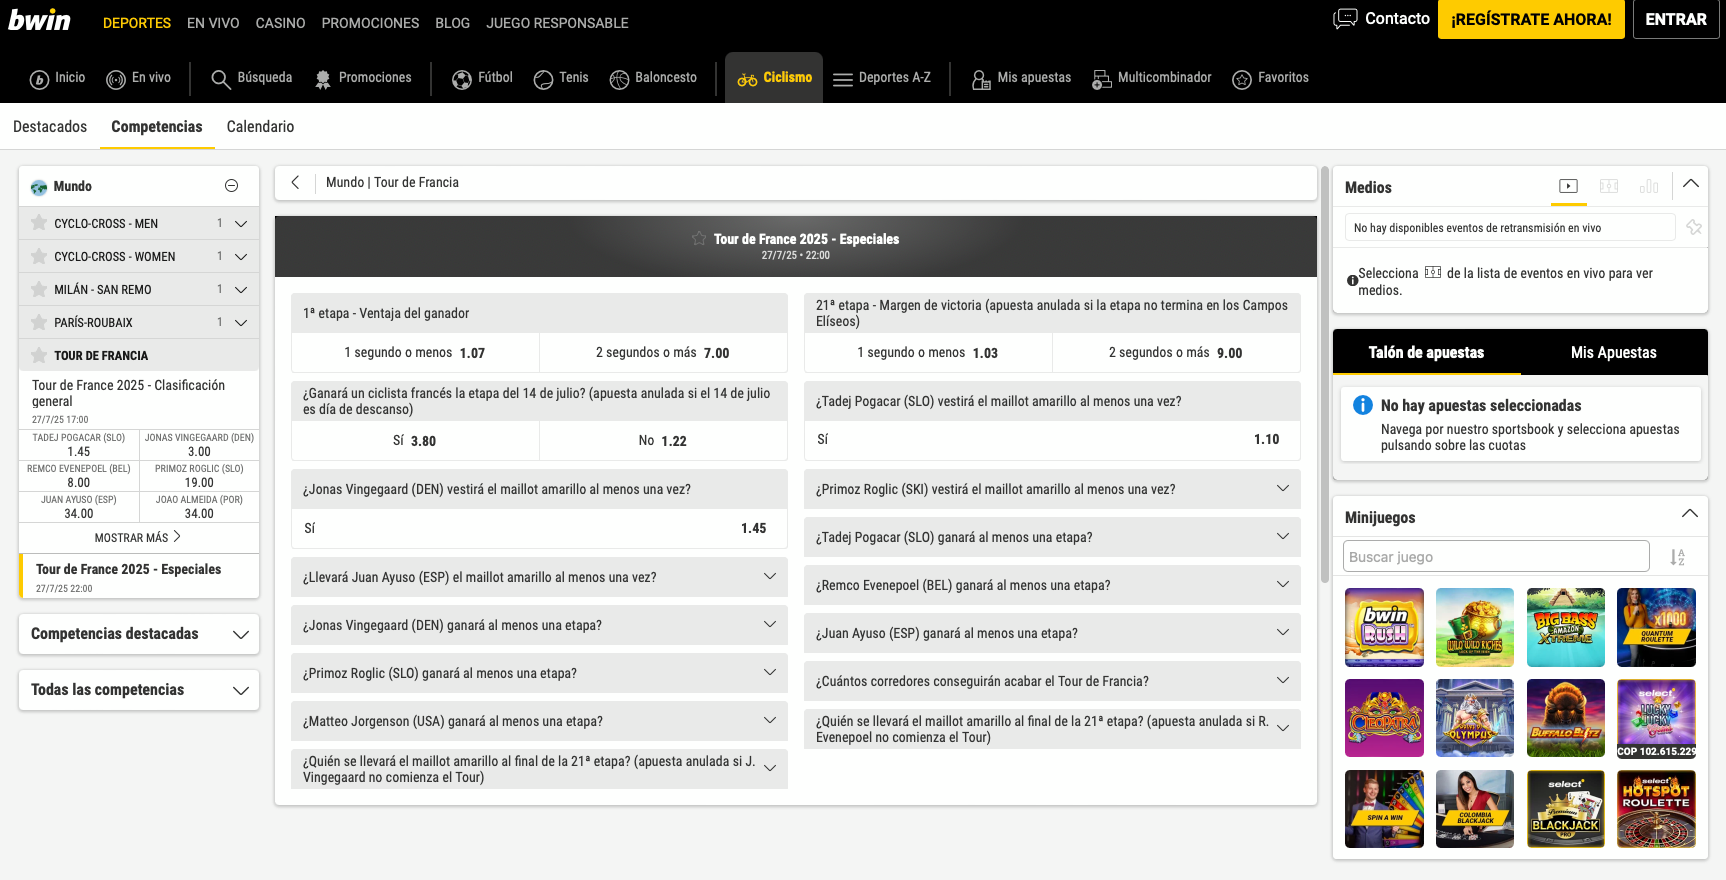Open Big Bass Amazon Xtreme minigame

[1566, 627]
